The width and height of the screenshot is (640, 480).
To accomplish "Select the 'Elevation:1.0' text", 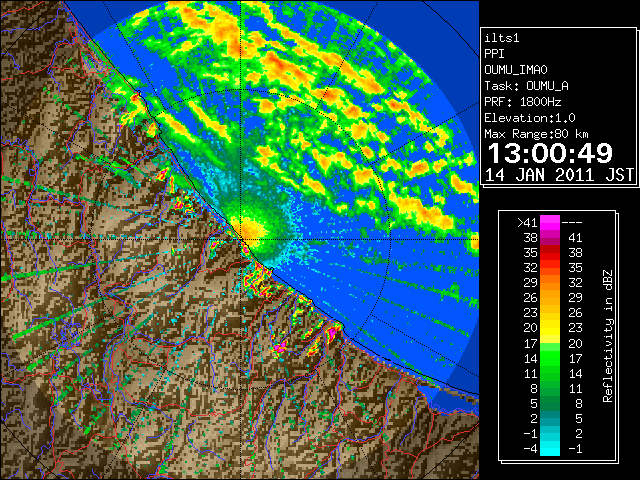I will click(530, 118).
